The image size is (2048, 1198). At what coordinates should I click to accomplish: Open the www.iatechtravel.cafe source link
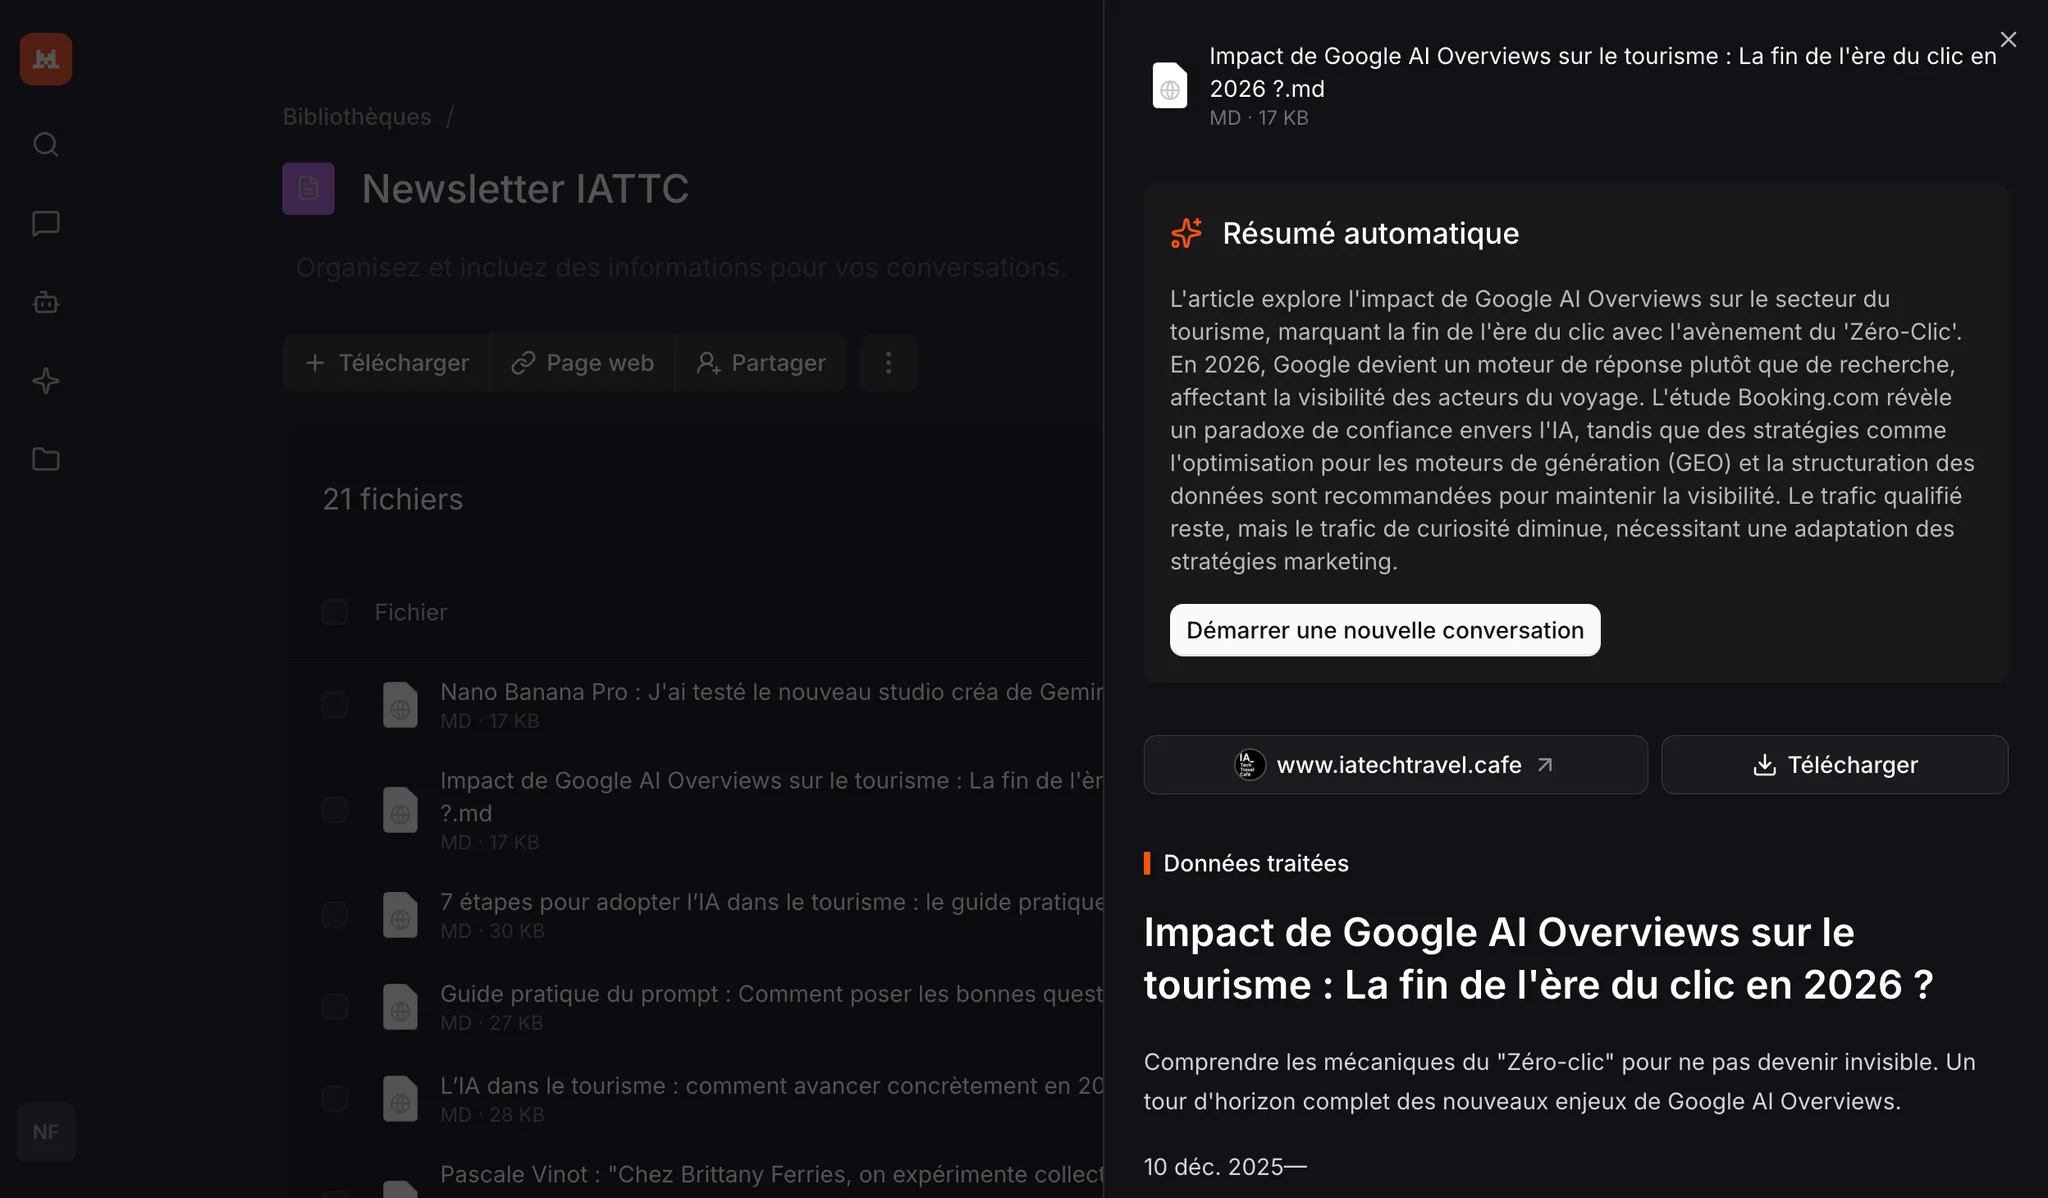pyautogui.click(x=1395, y=765)
